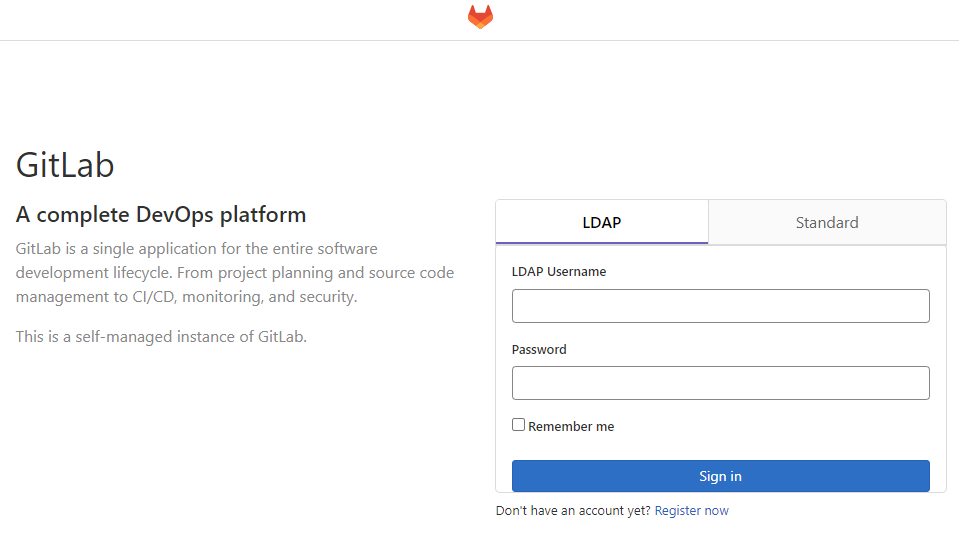Click the 'Password' field label
The height and width of the screenshot is (533, 959).
click(539, 349)
